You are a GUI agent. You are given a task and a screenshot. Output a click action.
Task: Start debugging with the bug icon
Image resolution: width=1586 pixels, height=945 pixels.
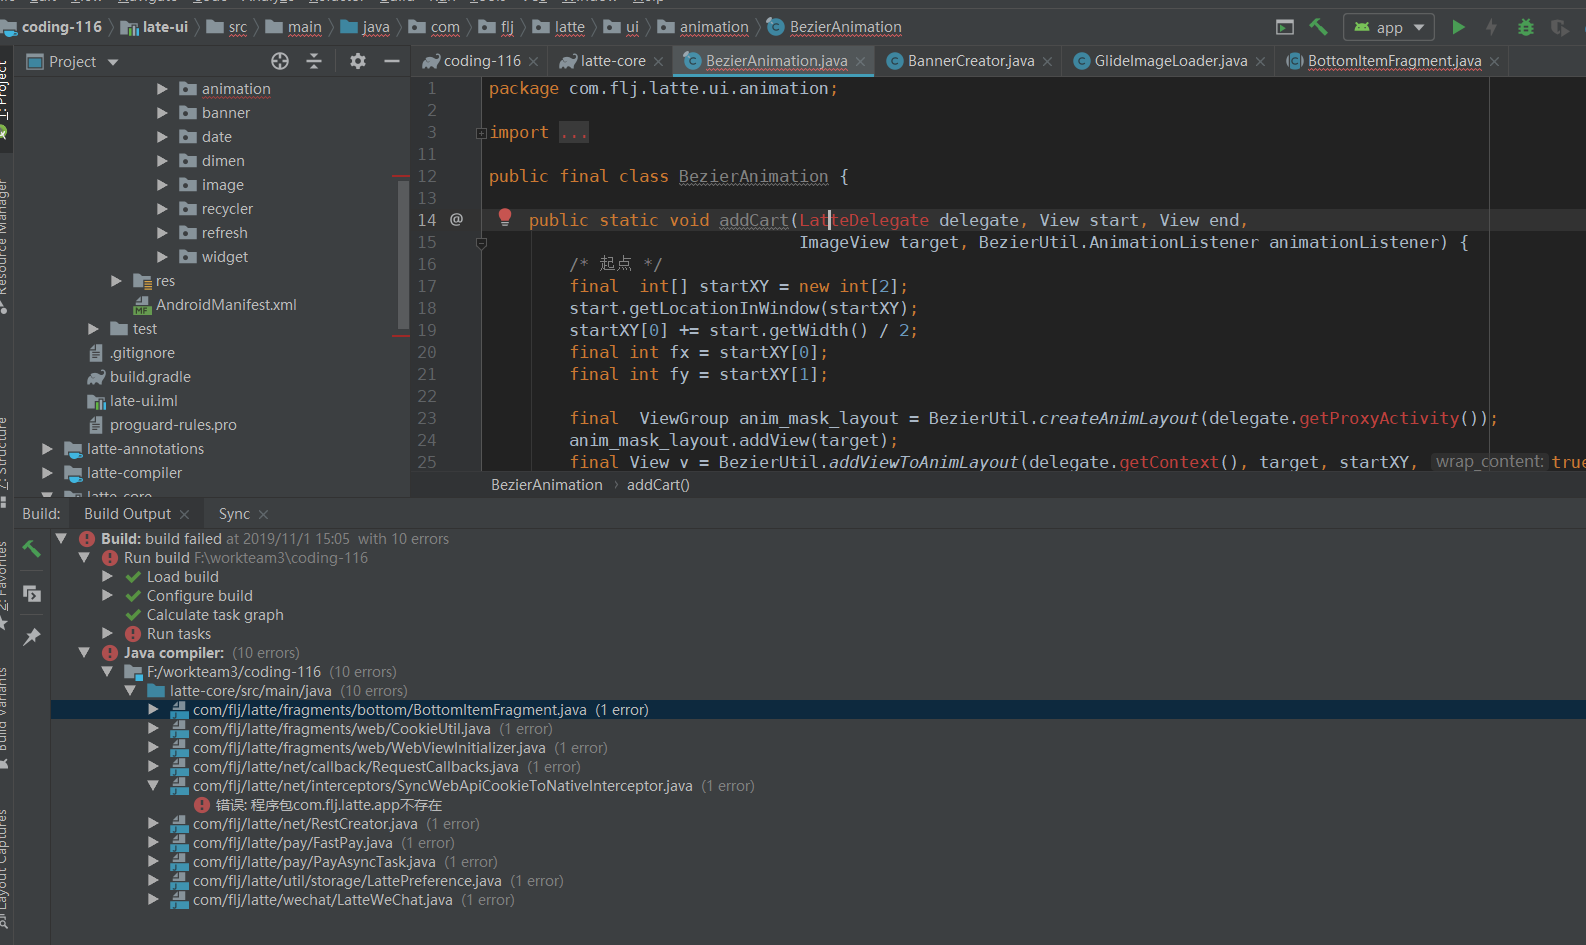1525,27
